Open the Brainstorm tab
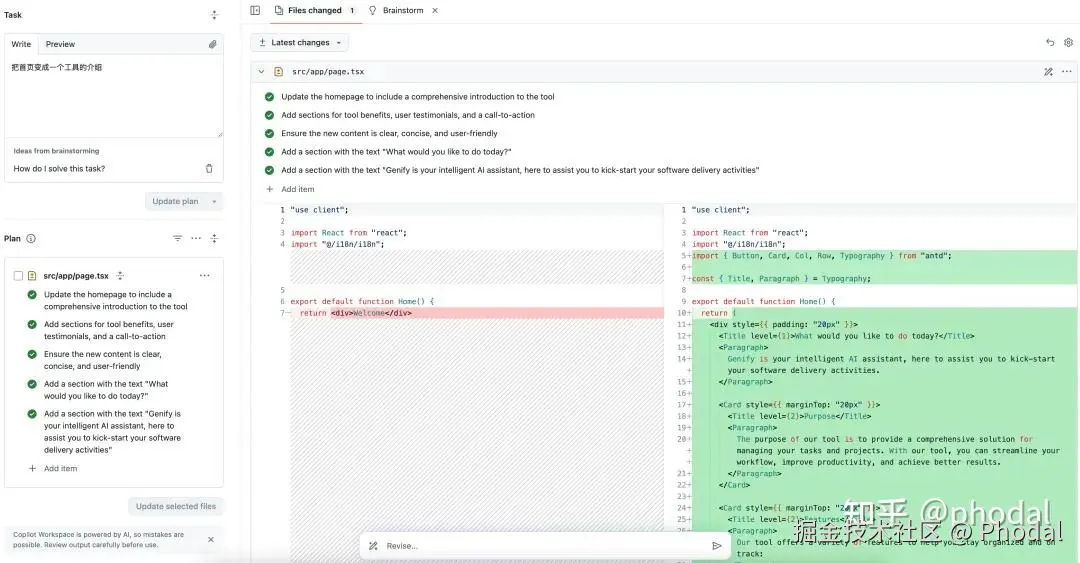The width and height of the screenshot is (1080, 563). point(403,10)
